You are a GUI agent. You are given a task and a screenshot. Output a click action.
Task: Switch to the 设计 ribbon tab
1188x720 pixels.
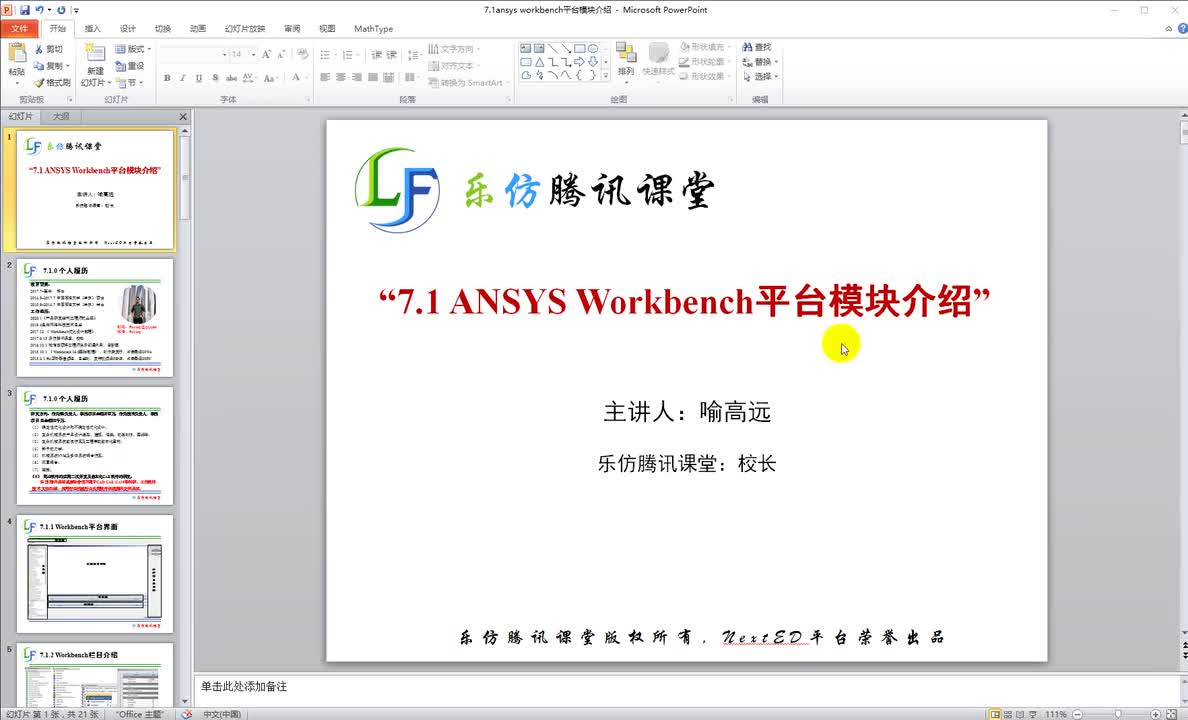127,29
